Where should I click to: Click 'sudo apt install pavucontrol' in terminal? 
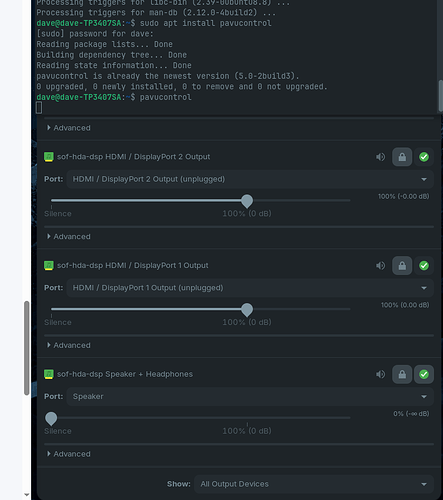pyautogui.click(x=205, y=23)
